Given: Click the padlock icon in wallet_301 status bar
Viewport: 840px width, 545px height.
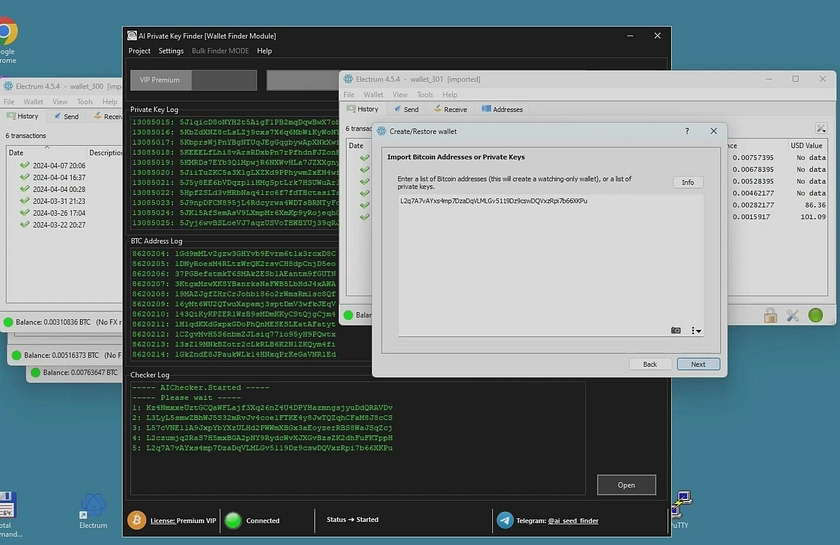Looking at the screenshot, I should pos(770,315).
